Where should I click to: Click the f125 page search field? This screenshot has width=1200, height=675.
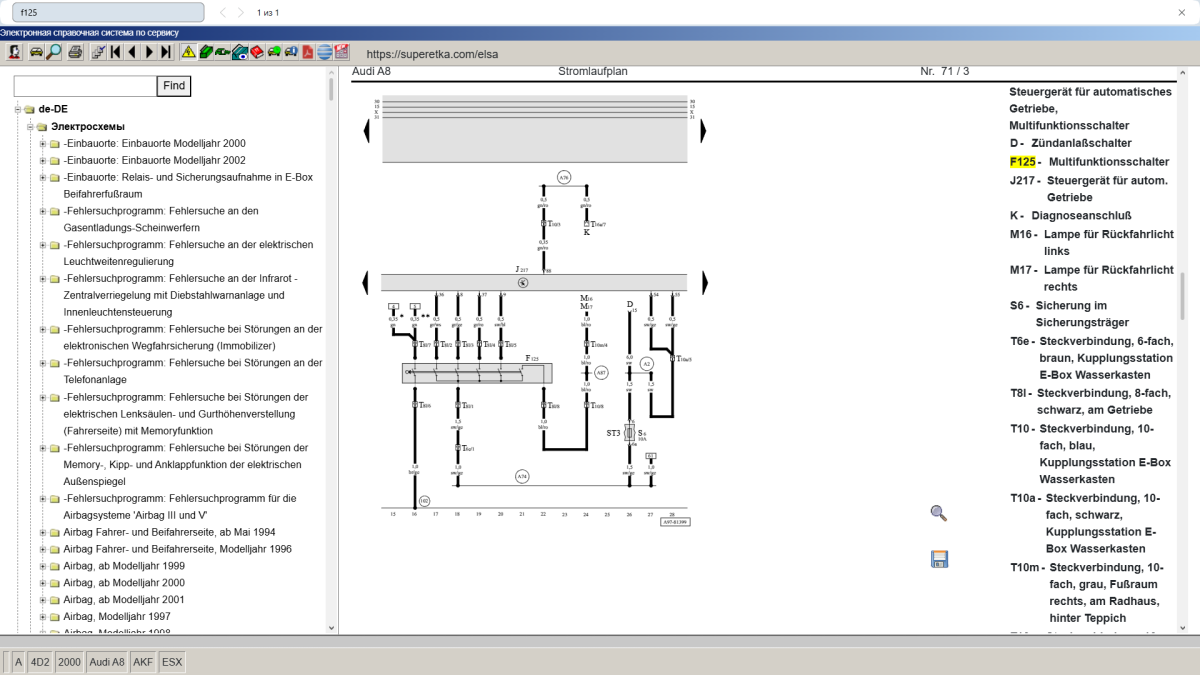108,12
